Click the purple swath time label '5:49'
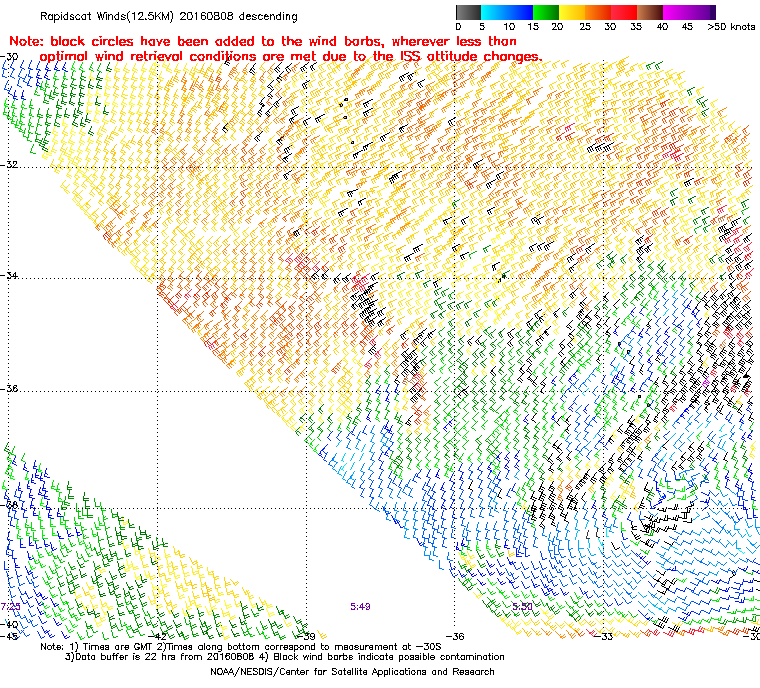This screenshot has height=688, width=760. coord(360,607)
